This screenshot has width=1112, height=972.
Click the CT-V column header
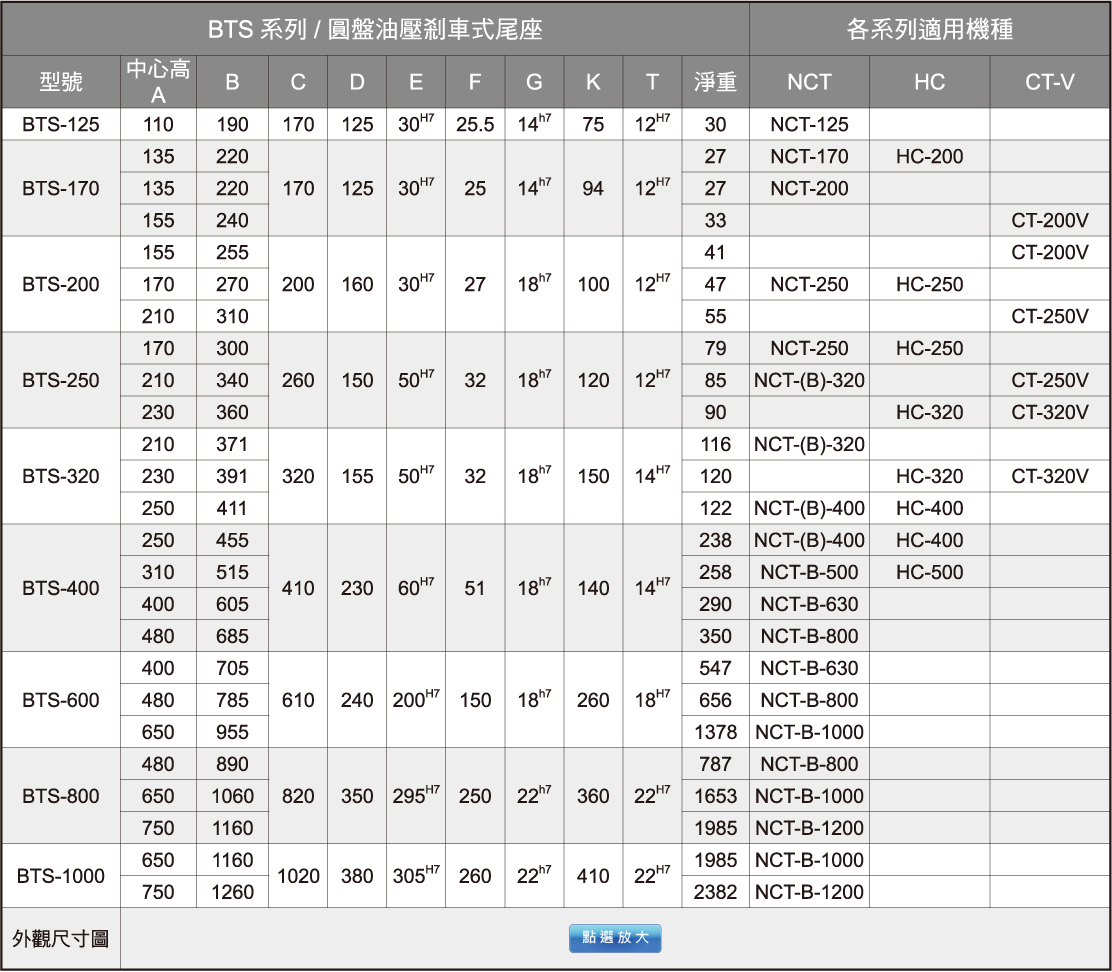pyautogui.click(x=1050, y=82)
